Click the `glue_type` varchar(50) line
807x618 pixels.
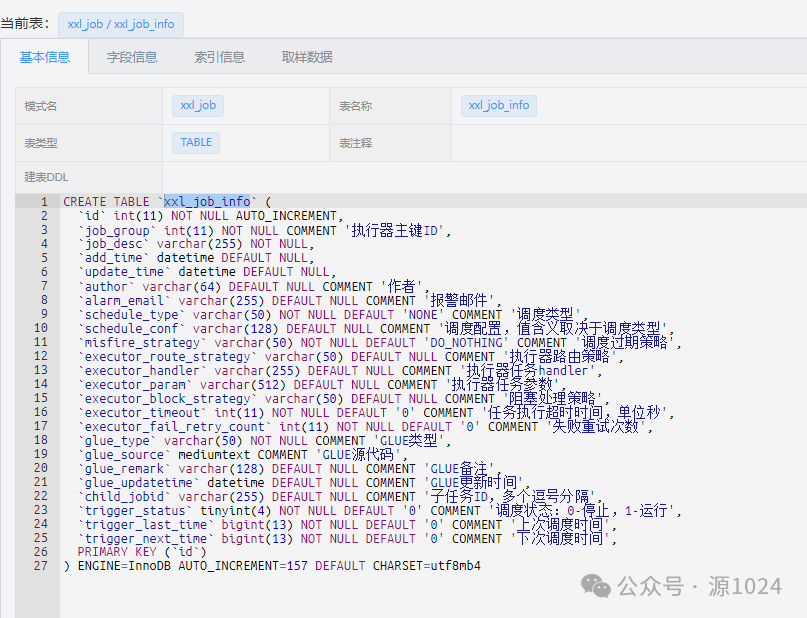click(265, 440)
